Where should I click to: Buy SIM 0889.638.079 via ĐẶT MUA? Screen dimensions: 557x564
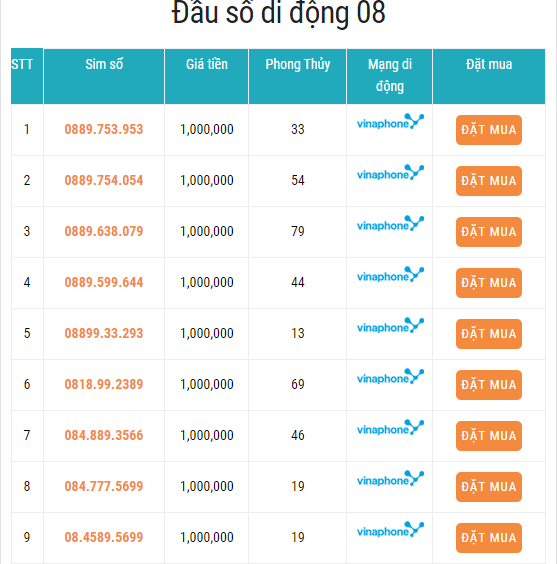(x=489, y=232)
